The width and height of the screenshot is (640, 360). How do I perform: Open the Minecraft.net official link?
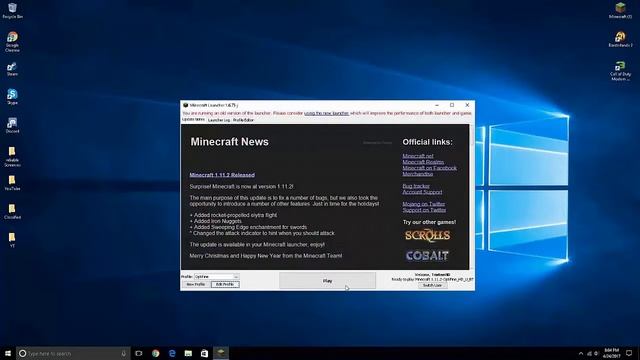(x=418, y=156)
